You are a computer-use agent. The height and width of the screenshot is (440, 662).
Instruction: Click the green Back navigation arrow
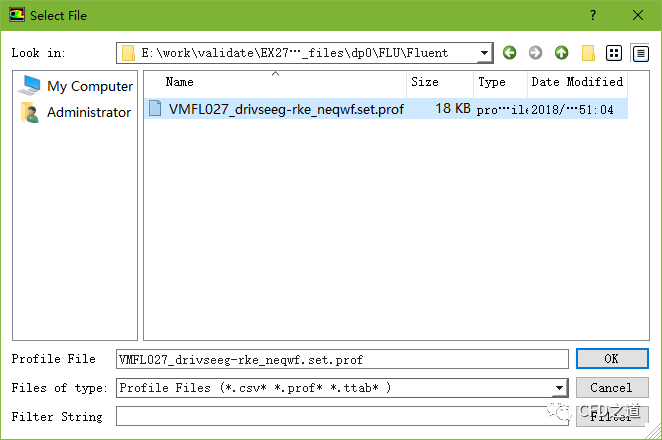coord(510,53)
